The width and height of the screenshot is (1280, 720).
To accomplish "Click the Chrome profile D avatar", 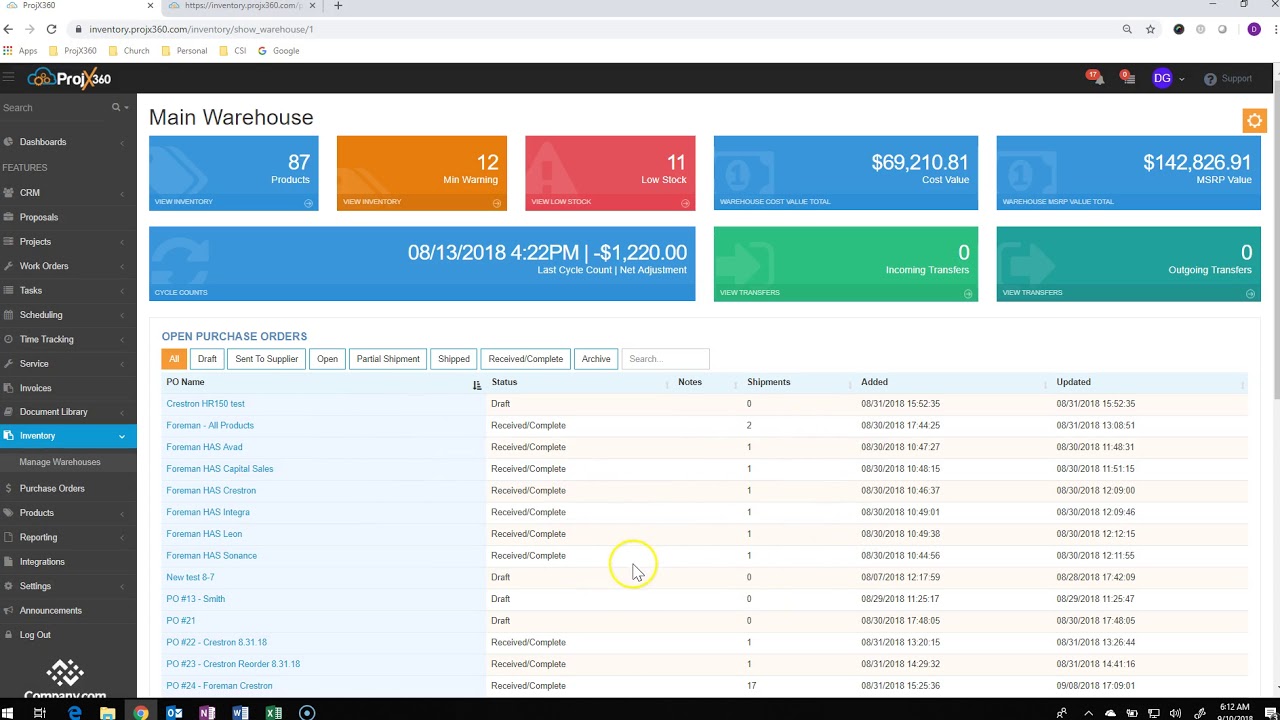I will tap(1254, 29).
